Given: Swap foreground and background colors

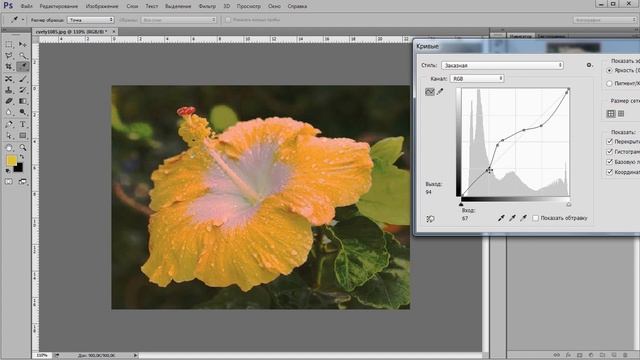Looking at the screenshot, I should [x=22, y=156].
